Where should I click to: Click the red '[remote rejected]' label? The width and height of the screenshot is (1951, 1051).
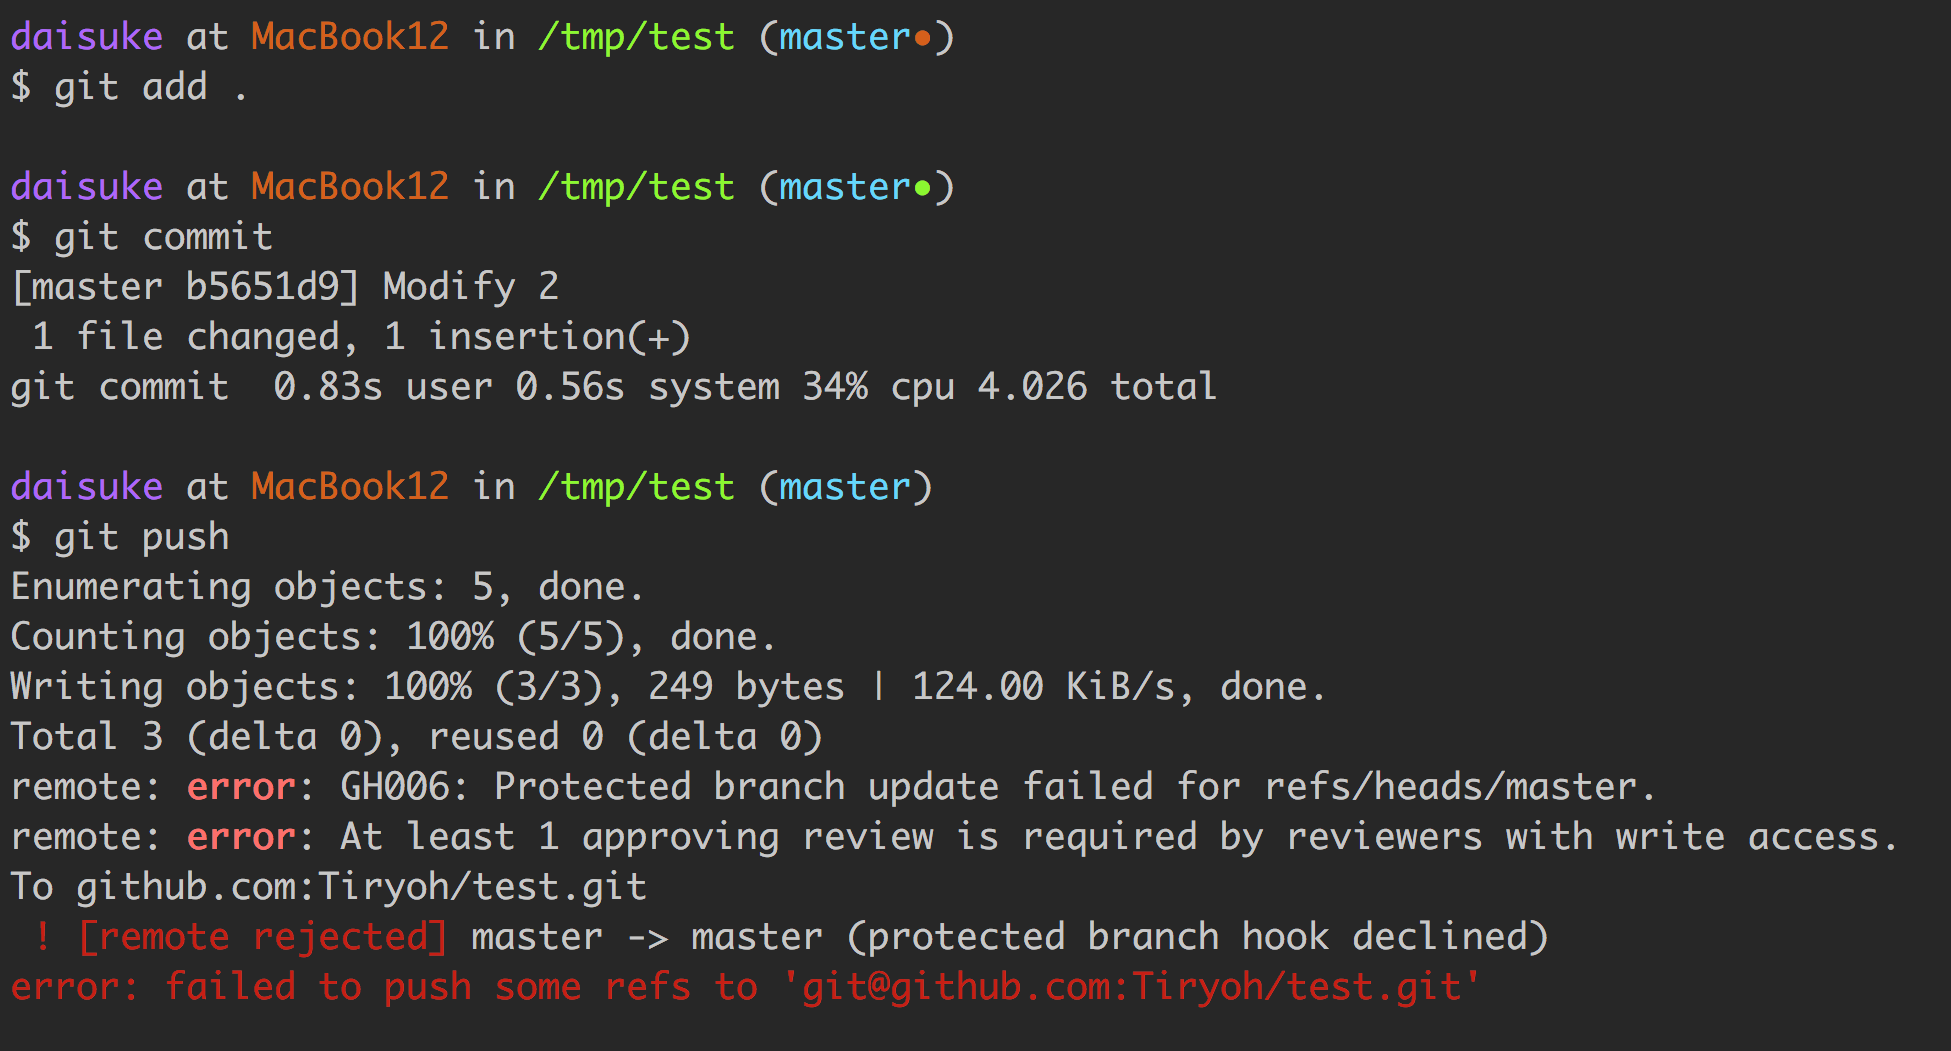[x=263, y=937]
